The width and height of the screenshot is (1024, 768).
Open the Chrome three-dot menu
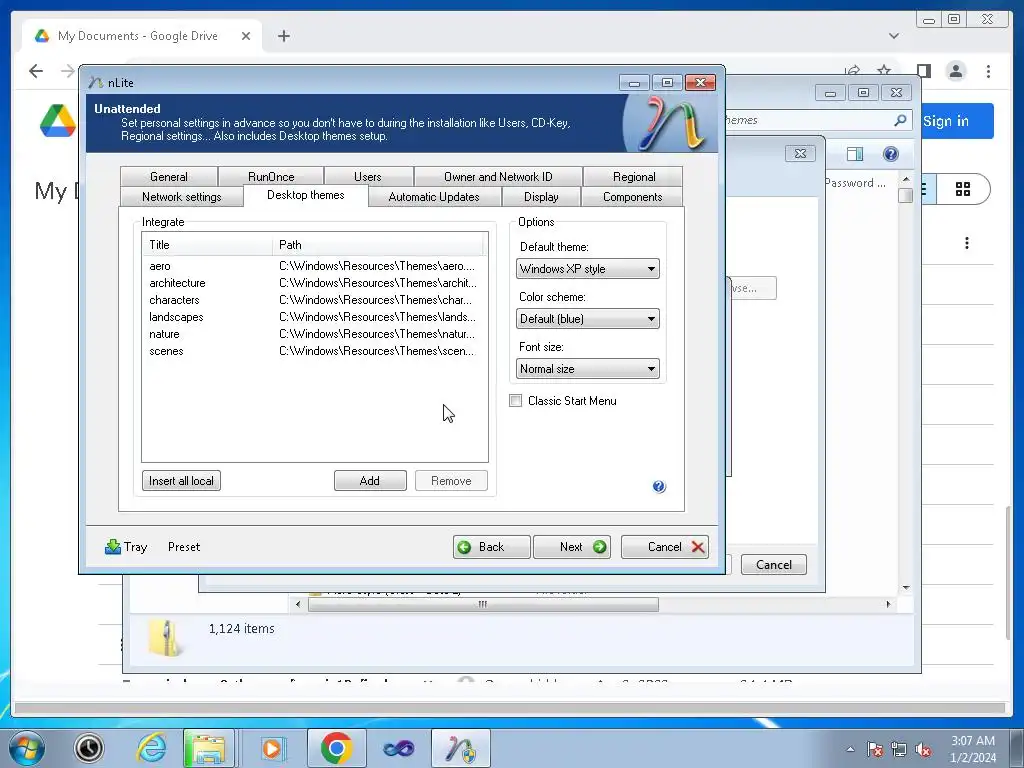988,71
